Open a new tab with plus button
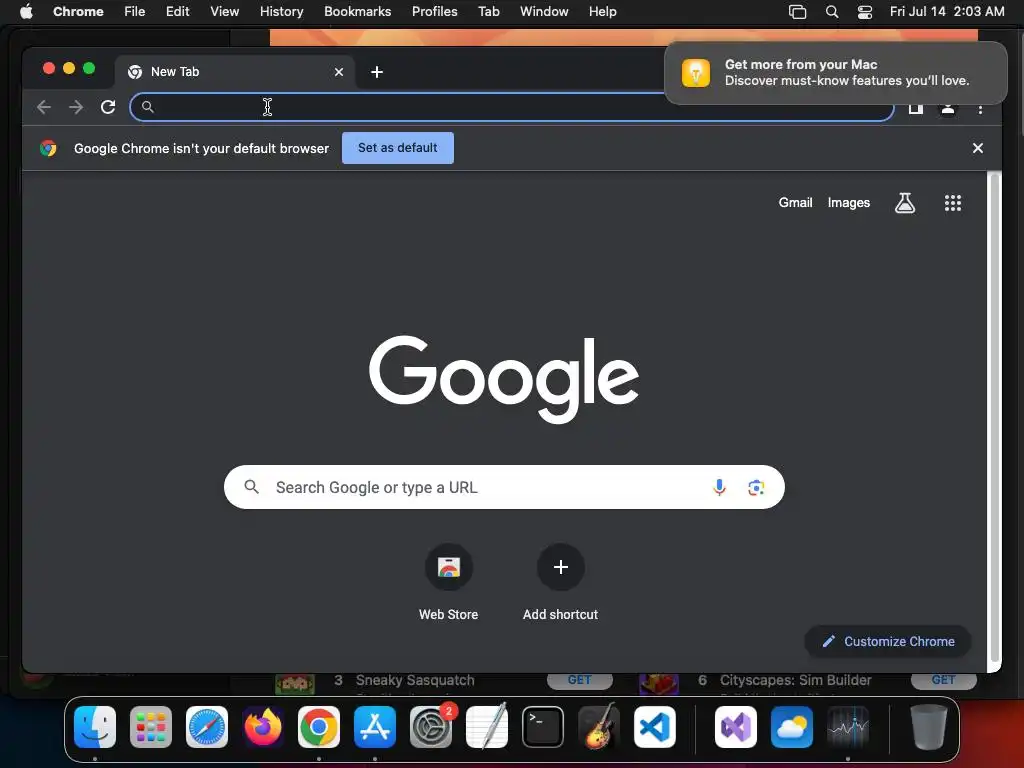This screenshot has height=768, width=1024. pos(377,72)
